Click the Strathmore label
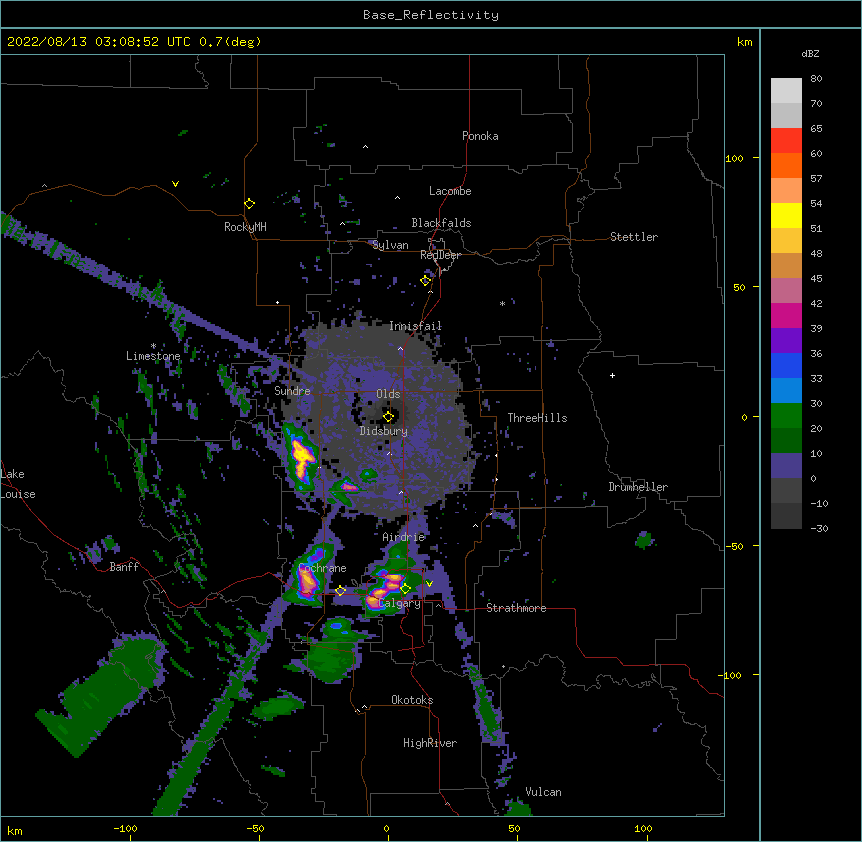862x842 pixels. (x=516, y=607)
